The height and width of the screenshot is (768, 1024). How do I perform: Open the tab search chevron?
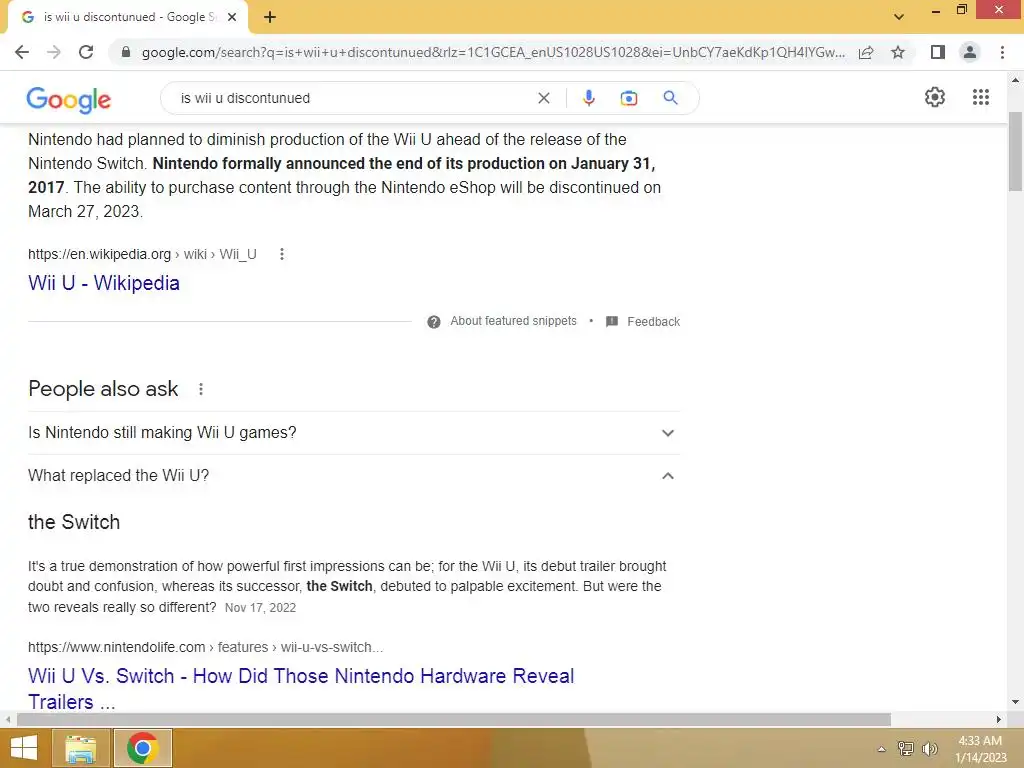point(899,17)
